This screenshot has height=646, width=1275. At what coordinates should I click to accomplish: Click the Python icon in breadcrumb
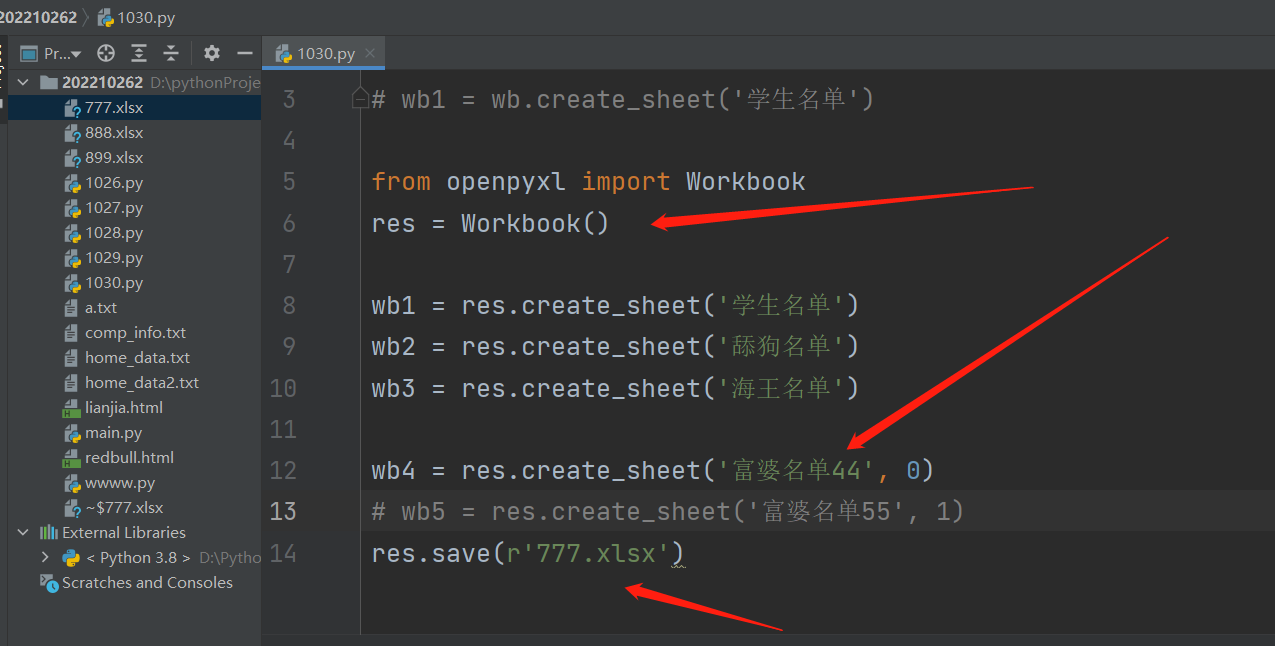(x=106, y=17)
